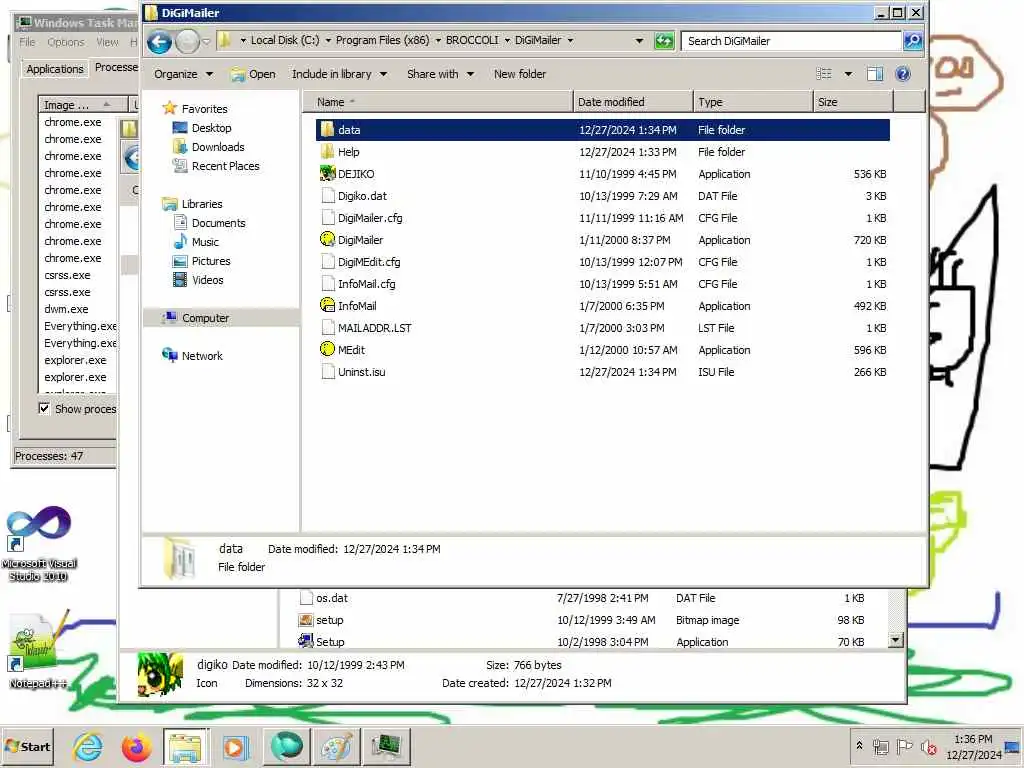1024x768 pixels.
Task: Select the DigiMailer application smiley icon
Action: (327, 240)
